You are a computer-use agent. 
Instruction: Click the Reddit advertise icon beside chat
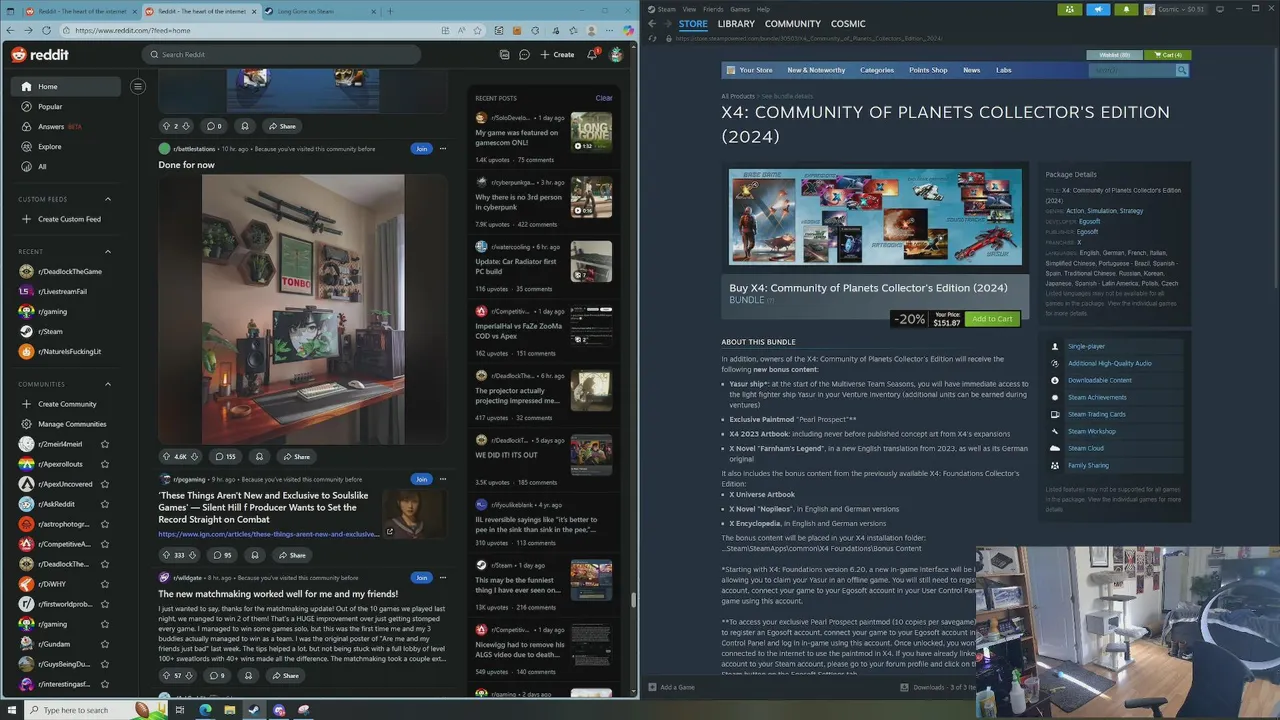pos(504,55)
